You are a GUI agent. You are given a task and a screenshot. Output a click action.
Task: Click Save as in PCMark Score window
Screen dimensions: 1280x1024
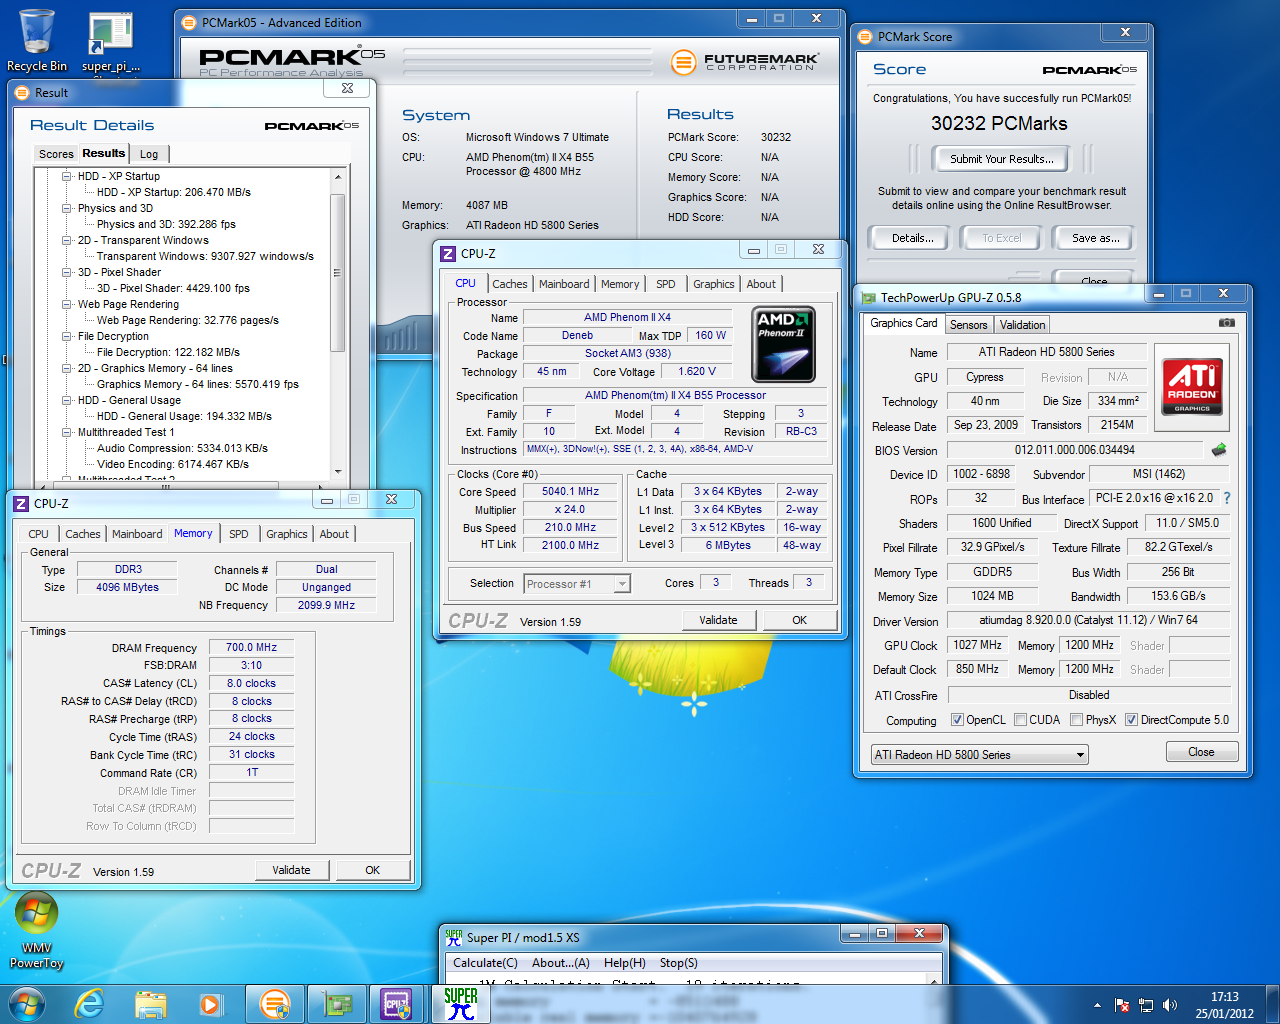pyautogui.click(x=1095, y=238)
